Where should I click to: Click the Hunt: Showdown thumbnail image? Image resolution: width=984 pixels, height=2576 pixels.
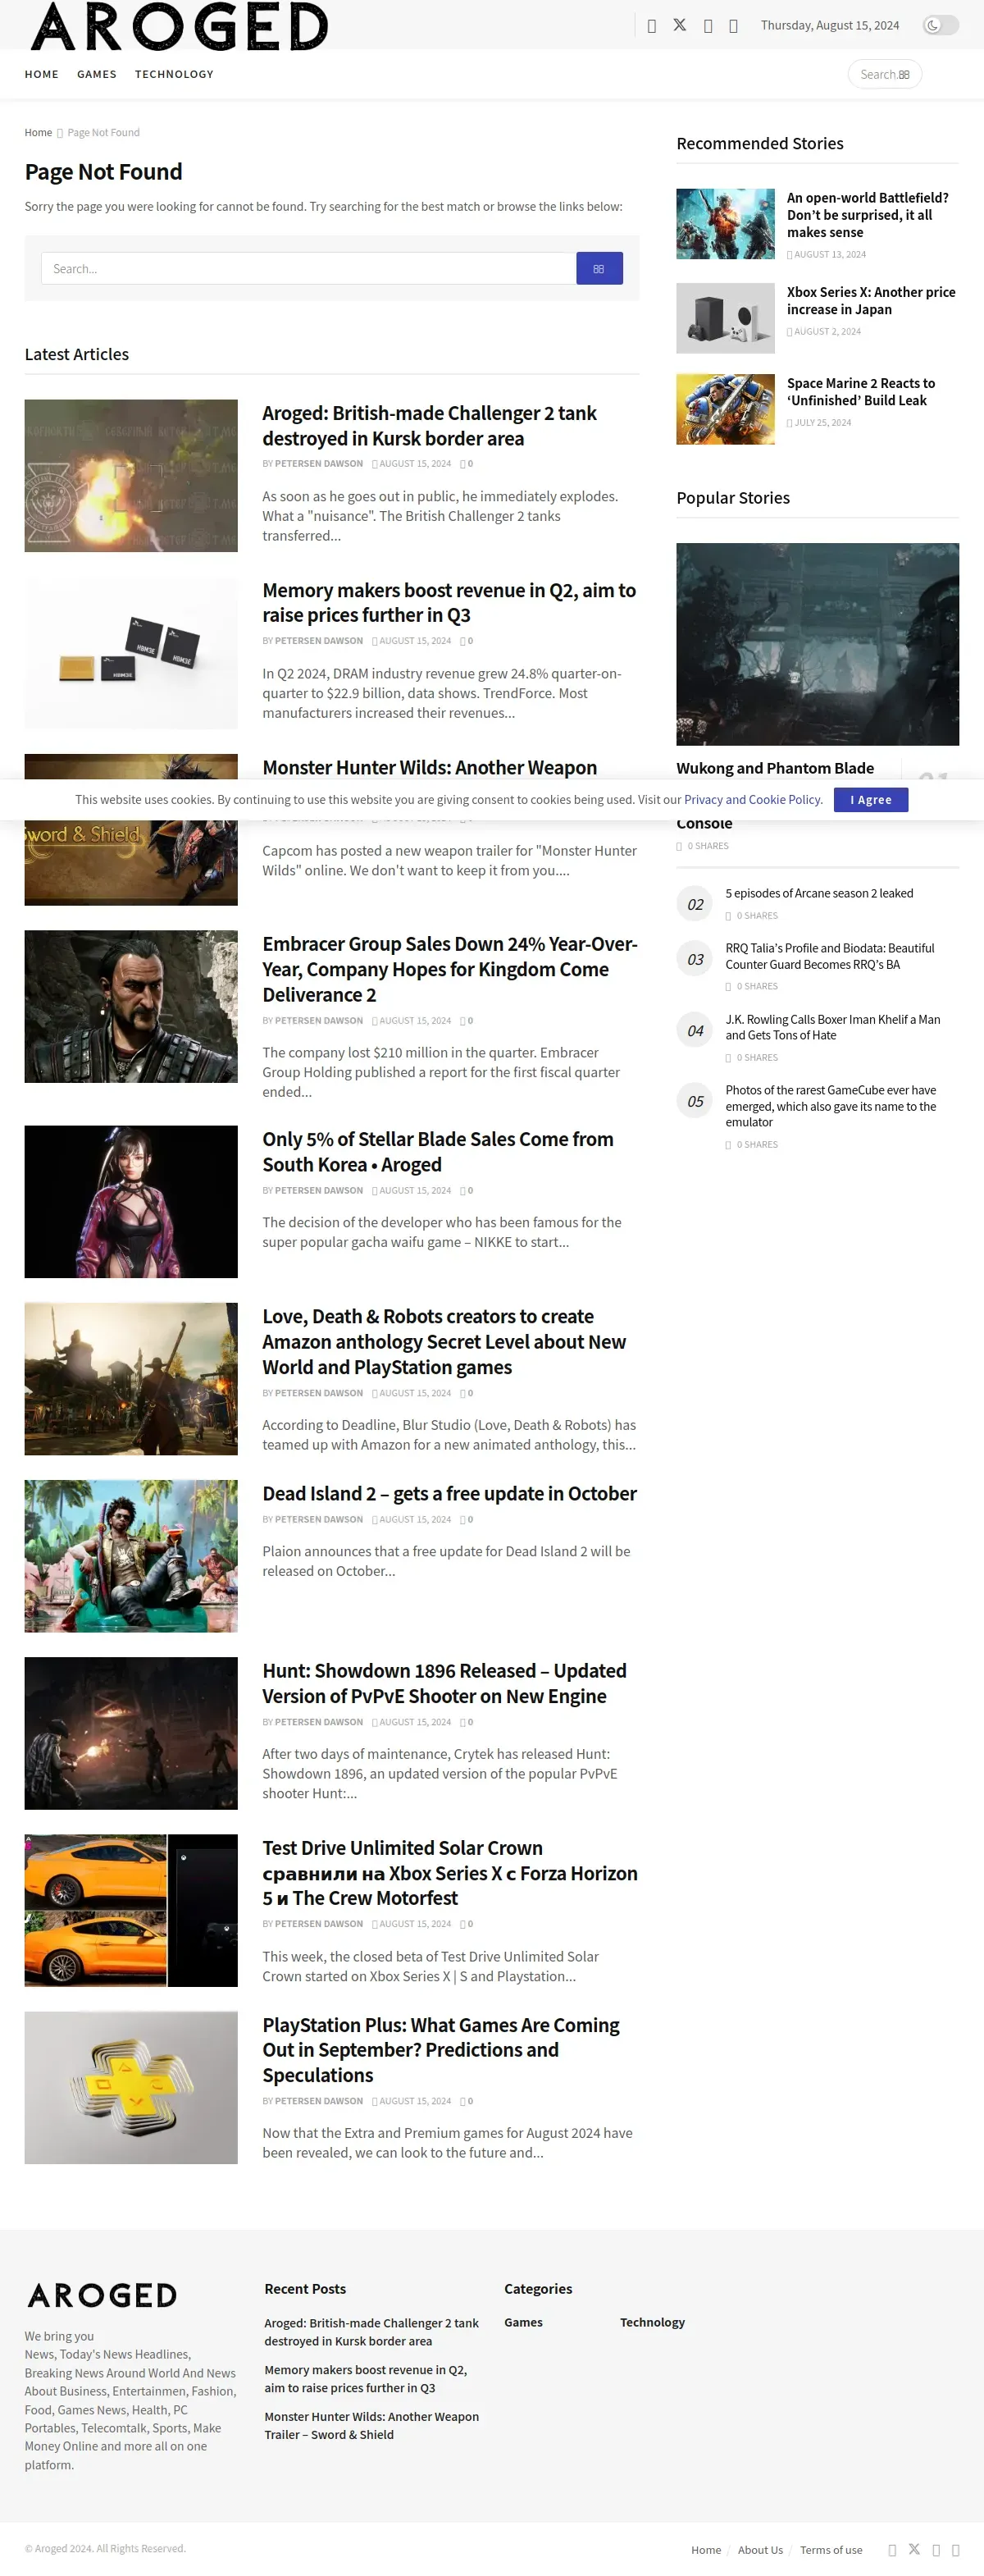pyautogui.click(x=131, y=1734)
